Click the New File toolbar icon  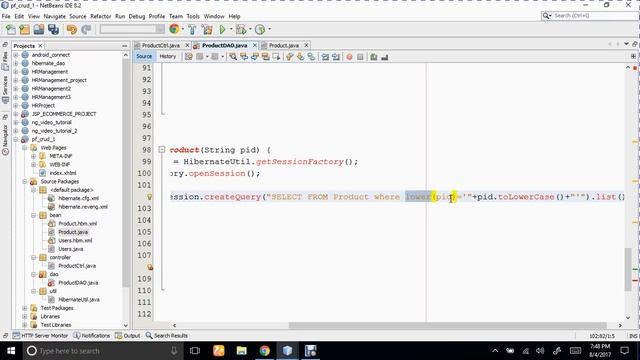click(11, 29)
